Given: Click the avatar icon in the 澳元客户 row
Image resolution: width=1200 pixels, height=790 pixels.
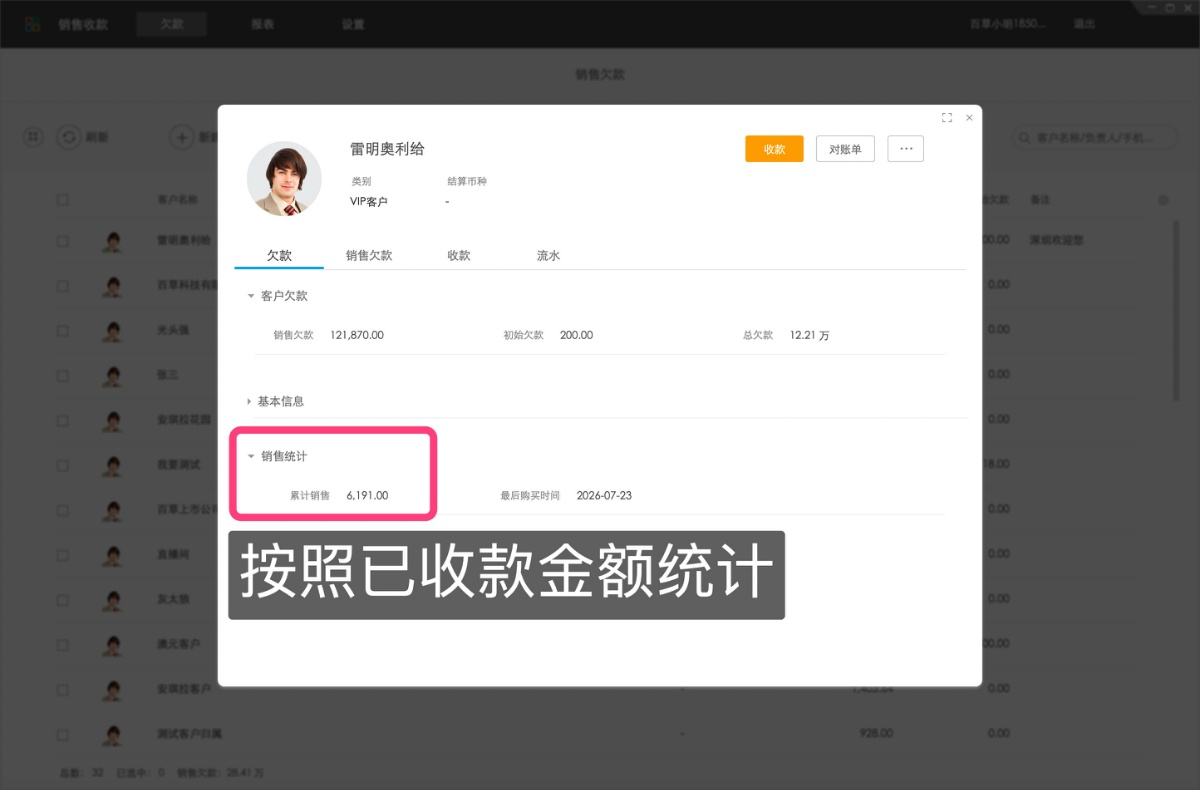Looking at the screenshot, I should click(112, 645).
